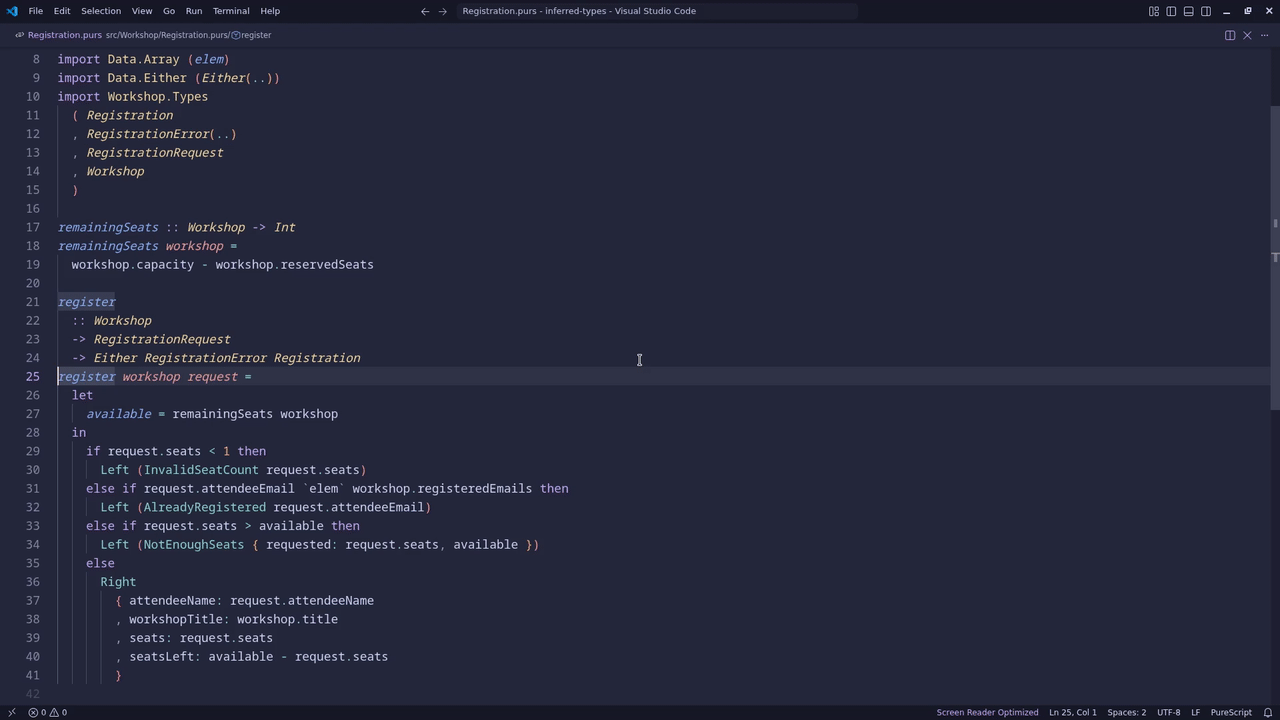Click 'Workshop.Types' import on line 10
1280x720 pixels.
click(158, 97)
